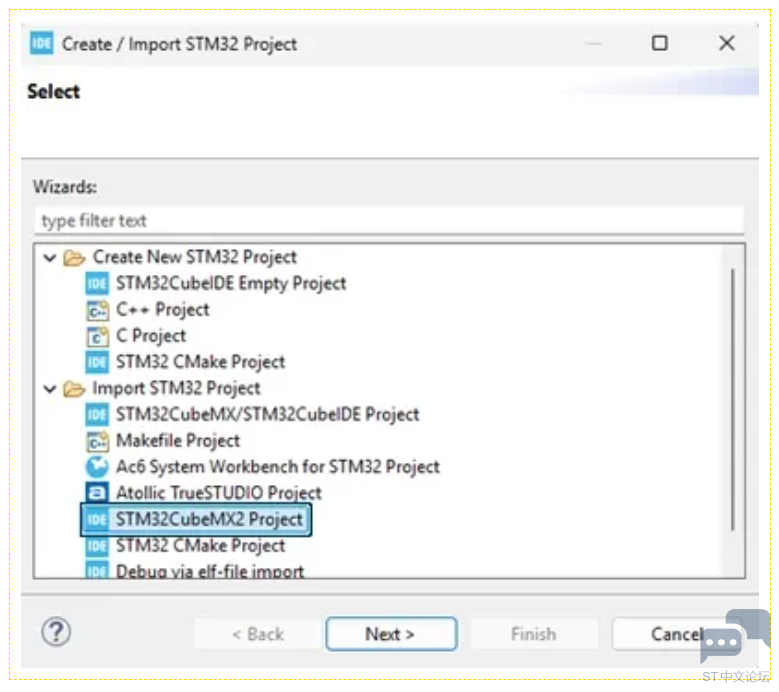Click the Finish button

534,634
